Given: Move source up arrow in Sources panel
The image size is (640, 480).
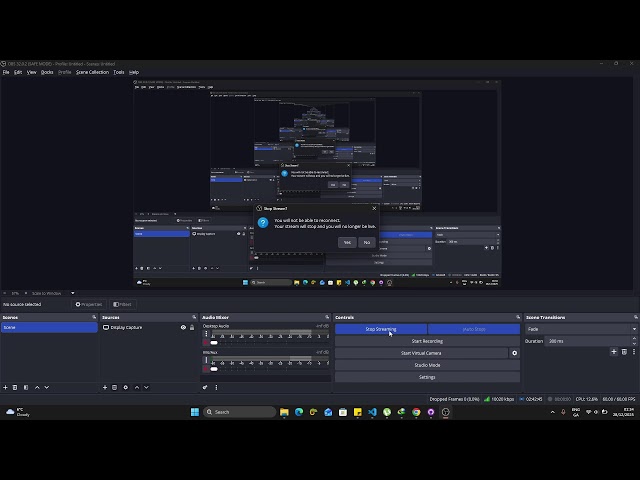Looking at the screenshot, I should 137,387.
